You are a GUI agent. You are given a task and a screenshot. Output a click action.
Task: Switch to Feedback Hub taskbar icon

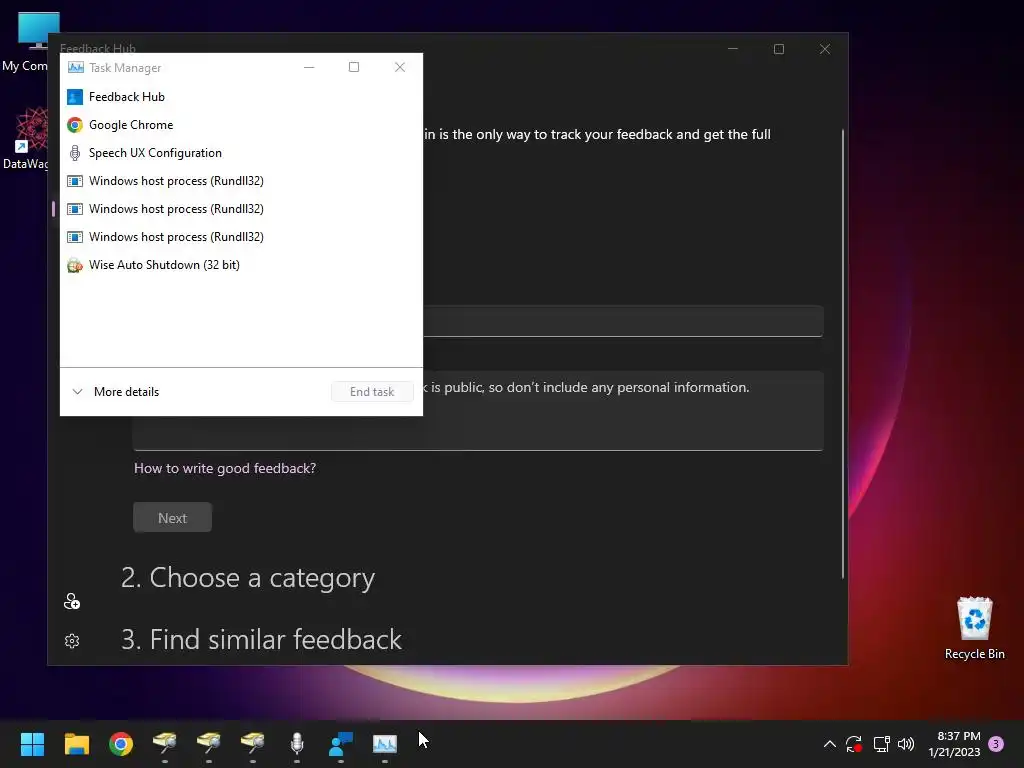pos(341,744)
